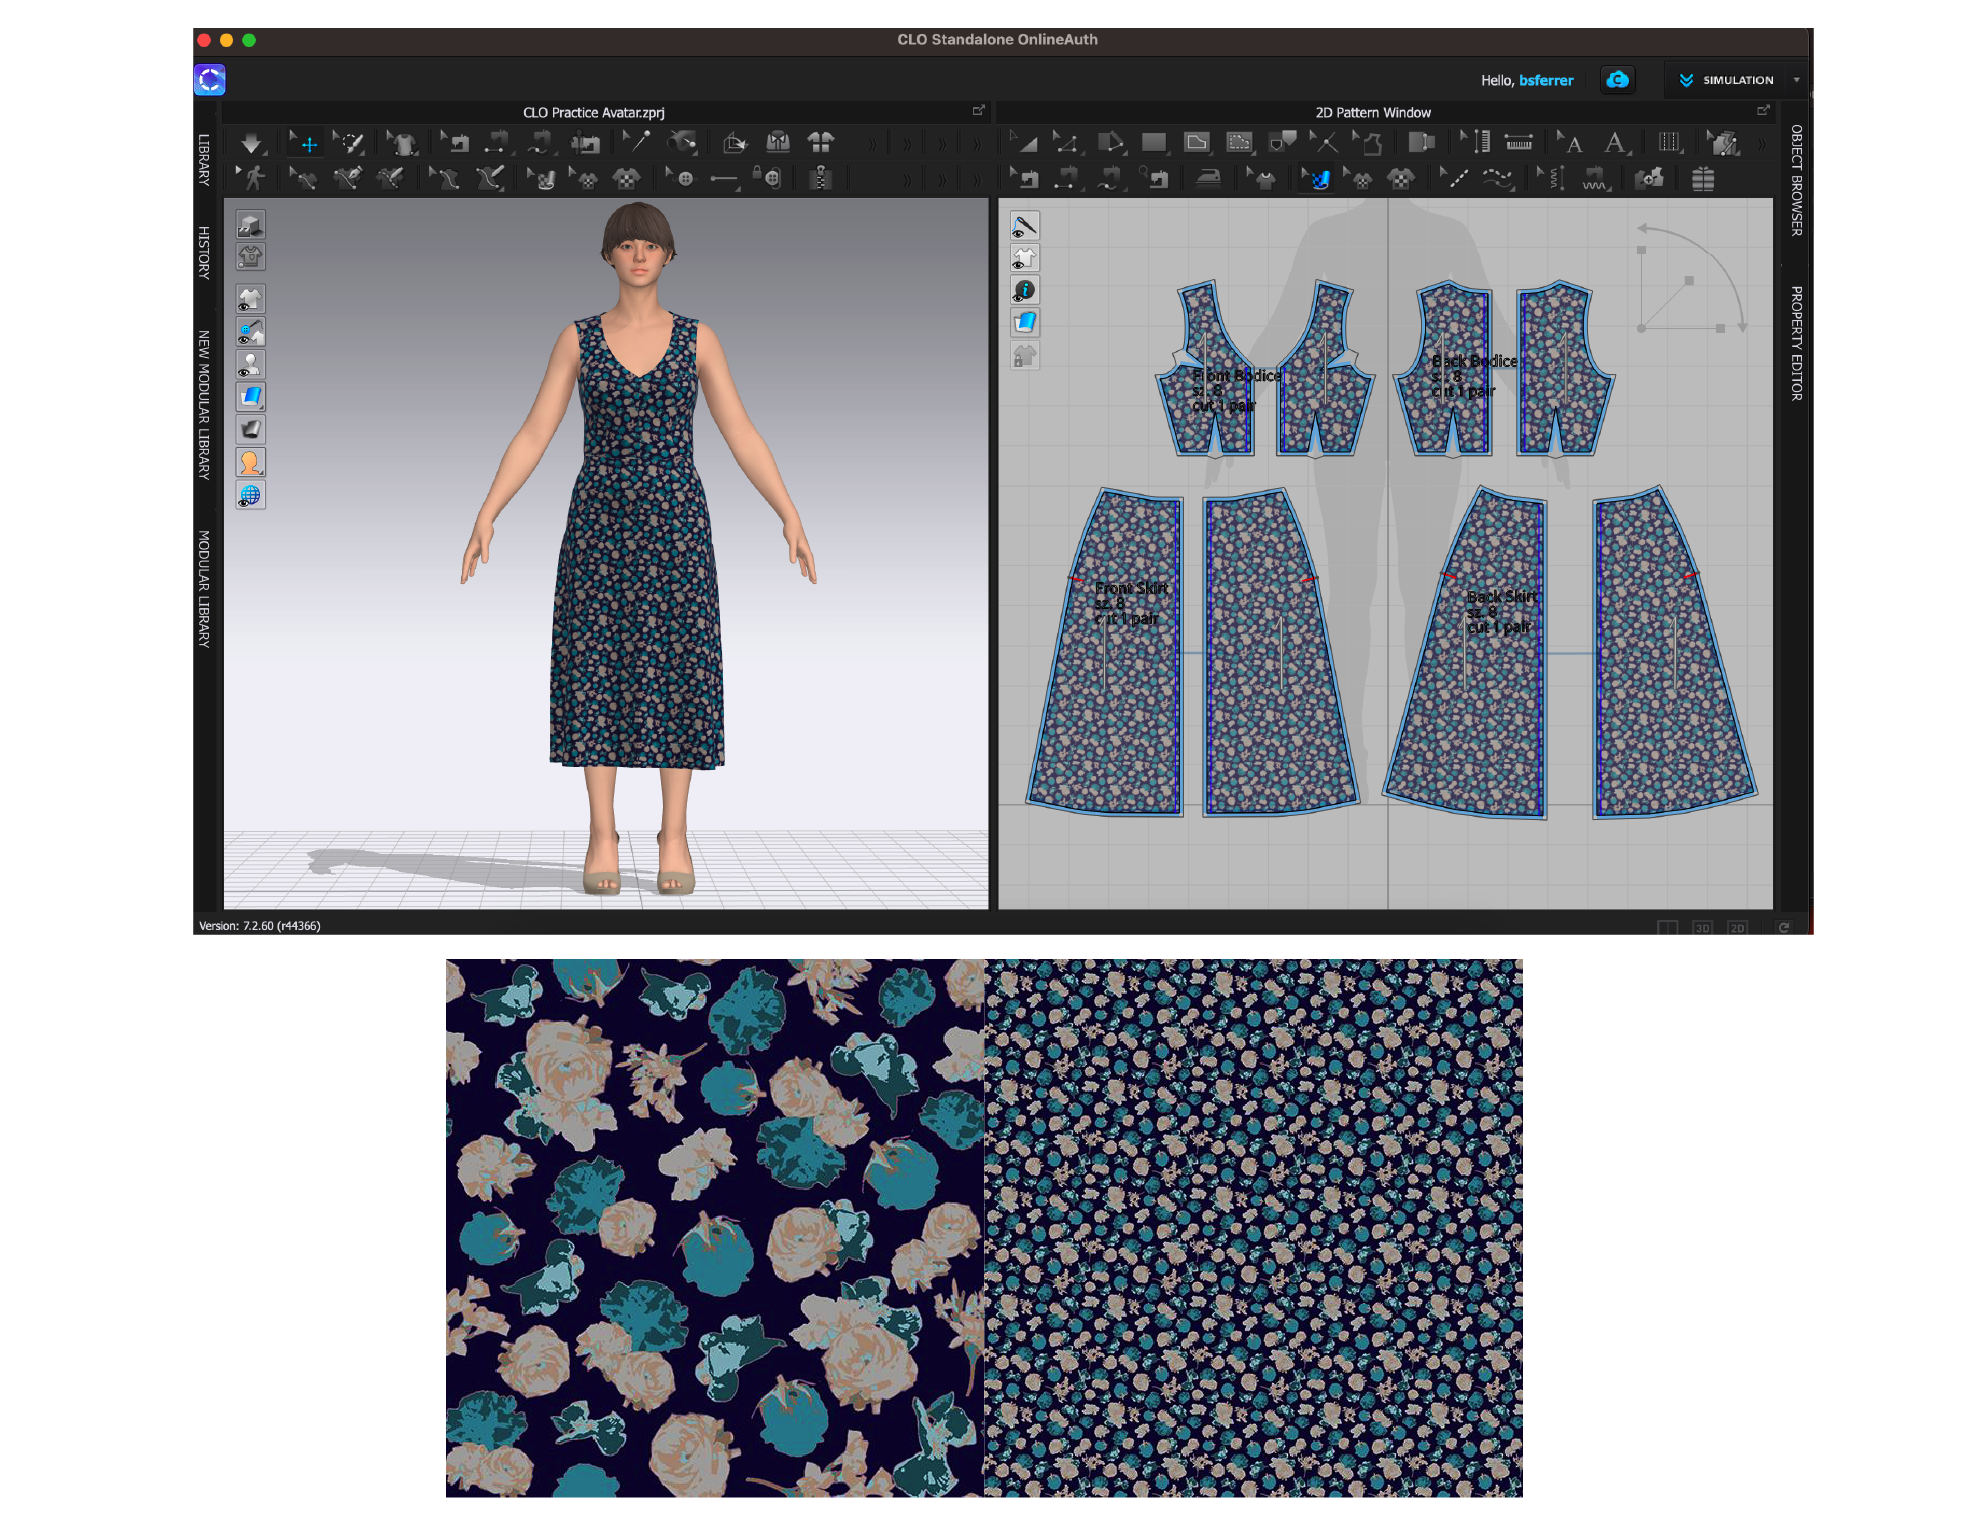Open the SIMULATION mode dropdown

[x=1797, y=80]
